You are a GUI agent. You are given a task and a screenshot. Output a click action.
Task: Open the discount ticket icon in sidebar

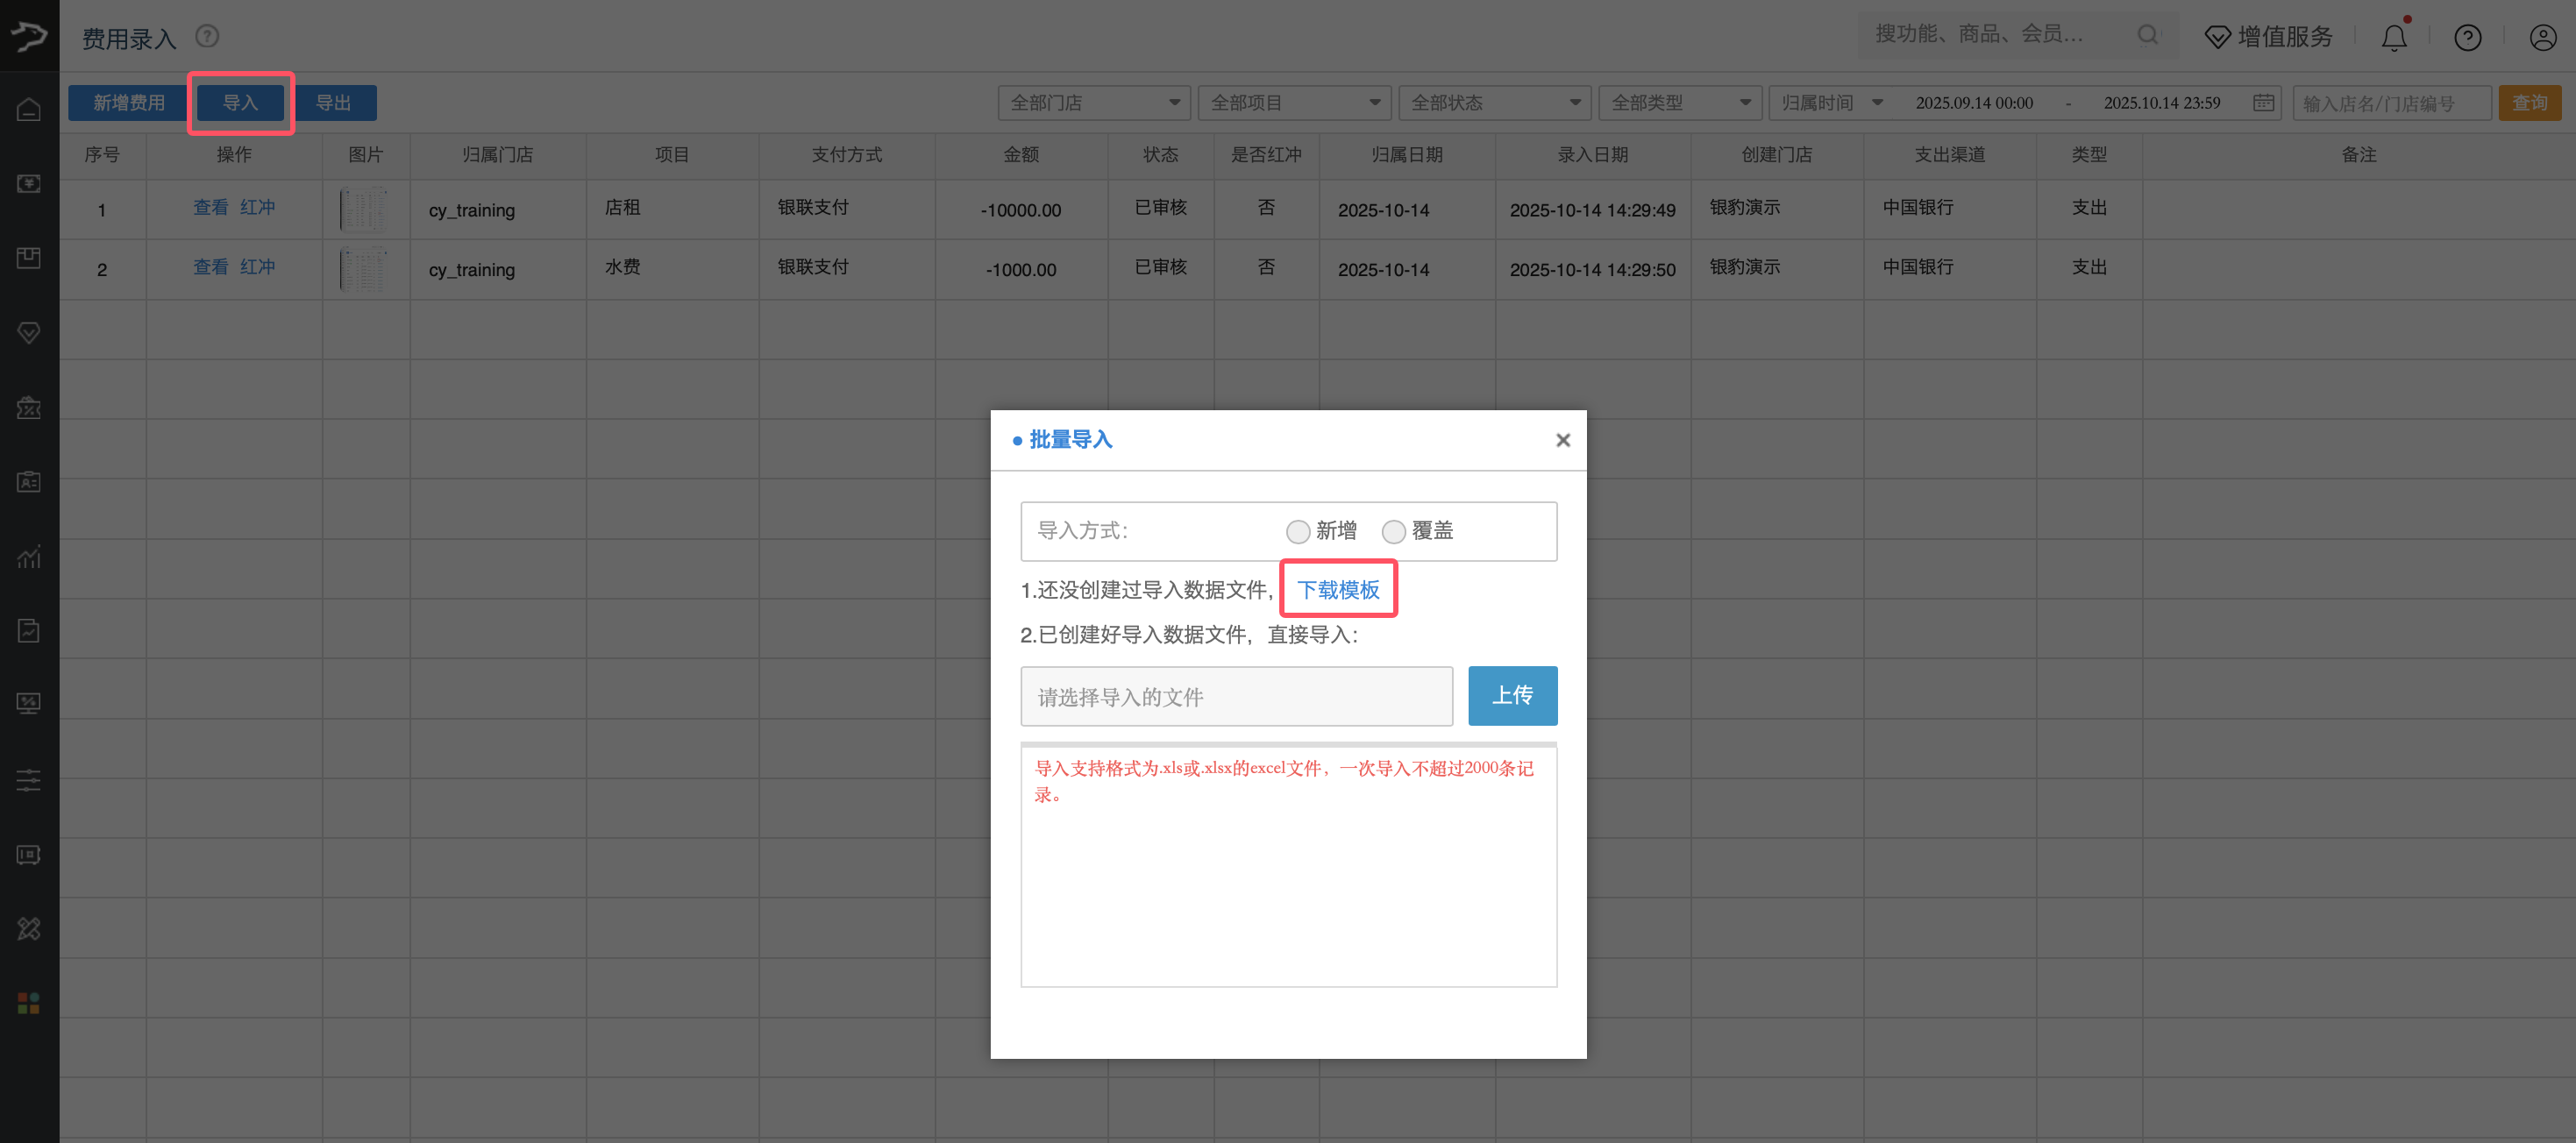(x=28, y=408)
